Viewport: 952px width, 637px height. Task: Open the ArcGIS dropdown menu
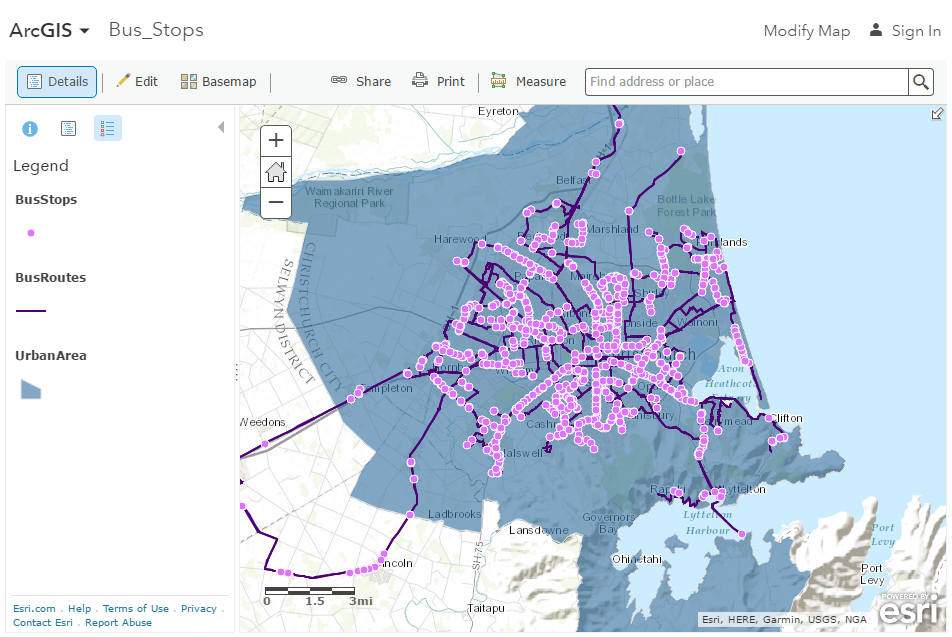(49, 30)
